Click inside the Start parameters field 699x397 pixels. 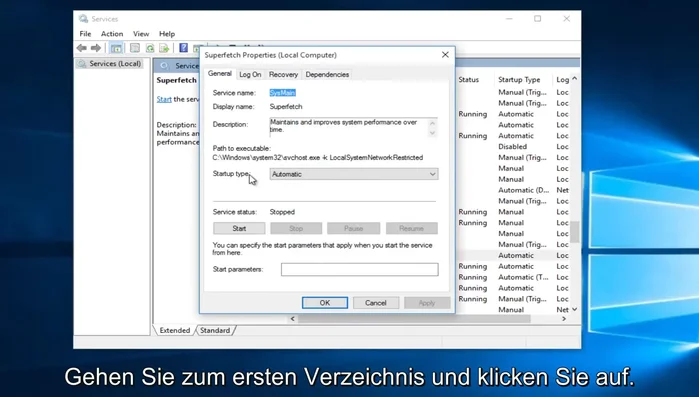(359, 269)
